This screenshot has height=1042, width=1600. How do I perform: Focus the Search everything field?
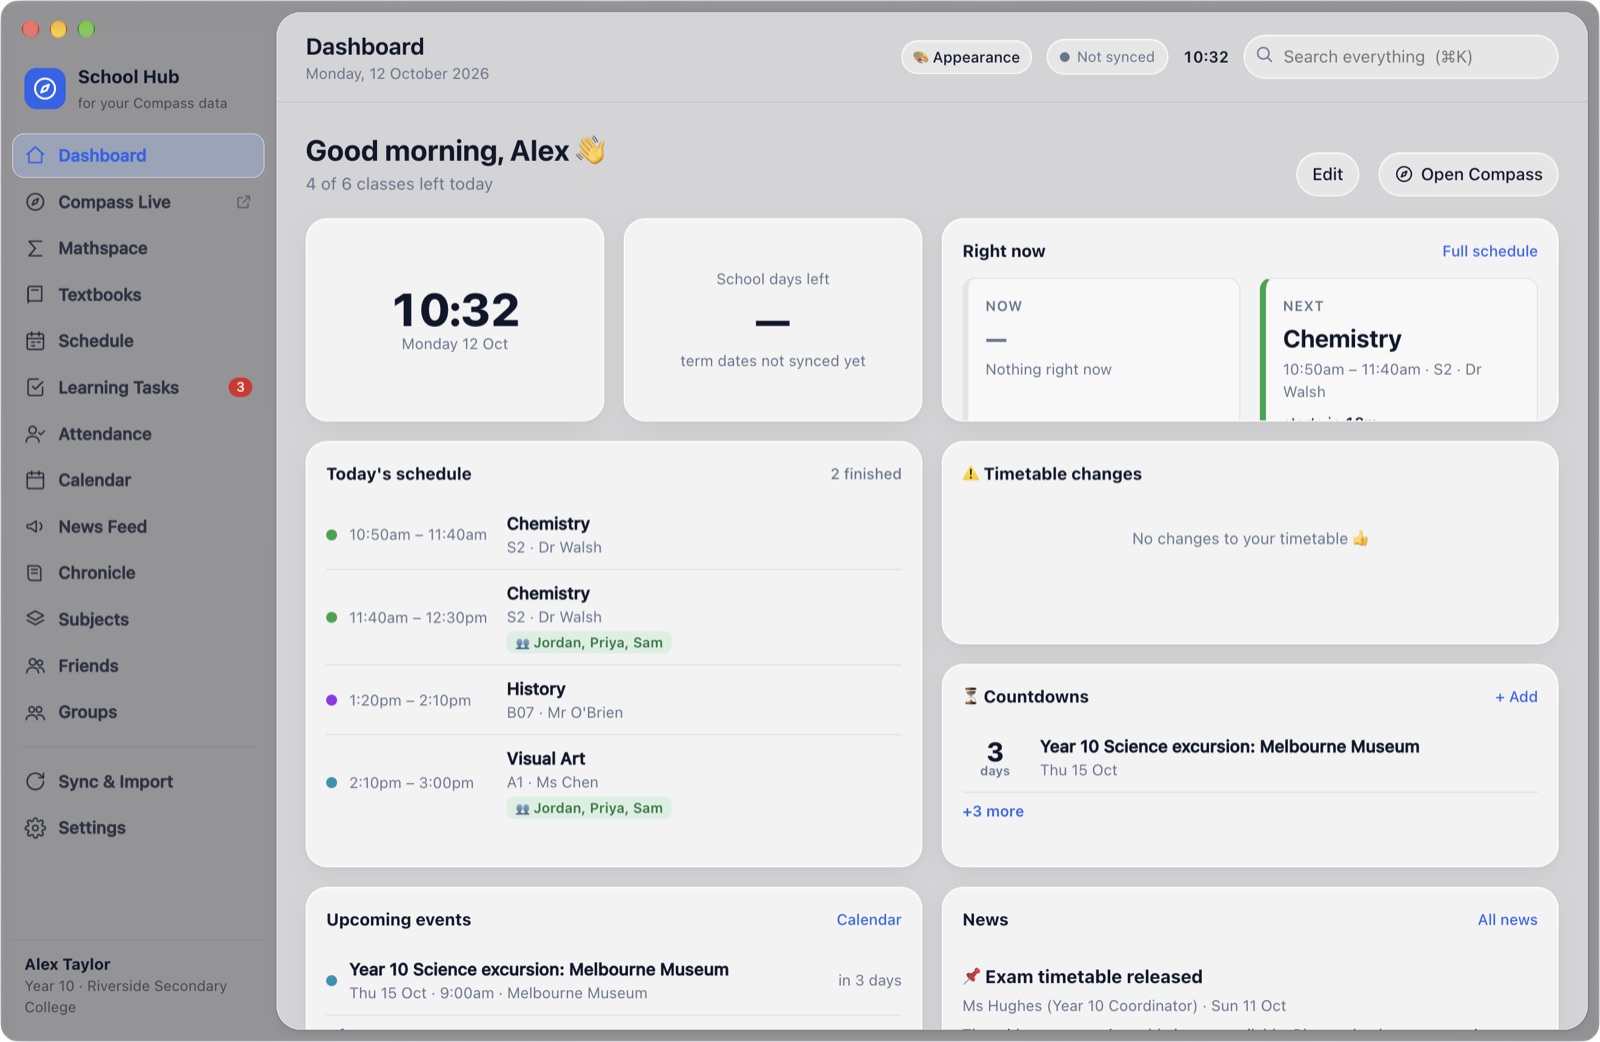[x=1400, y=57]
